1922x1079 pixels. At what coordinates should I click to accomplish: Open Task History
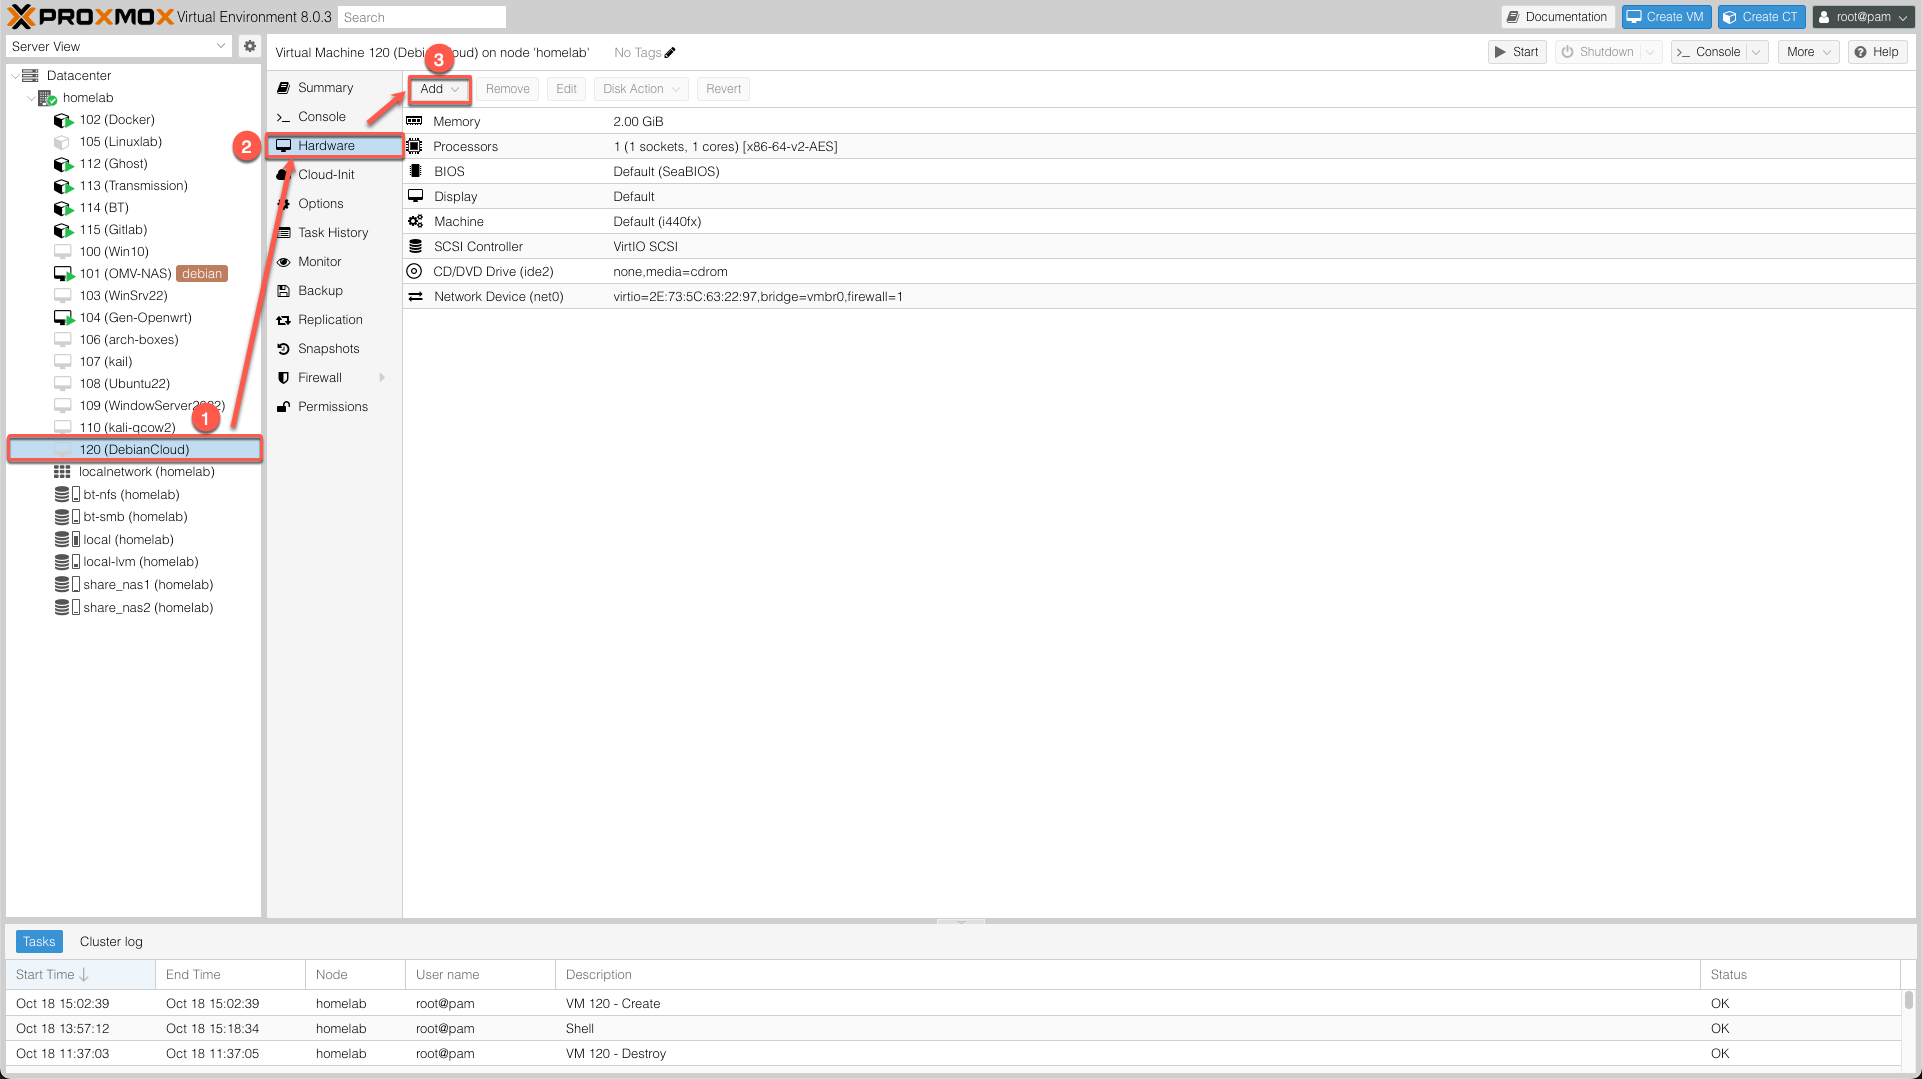pyautogui.click(x=334, y=232)
